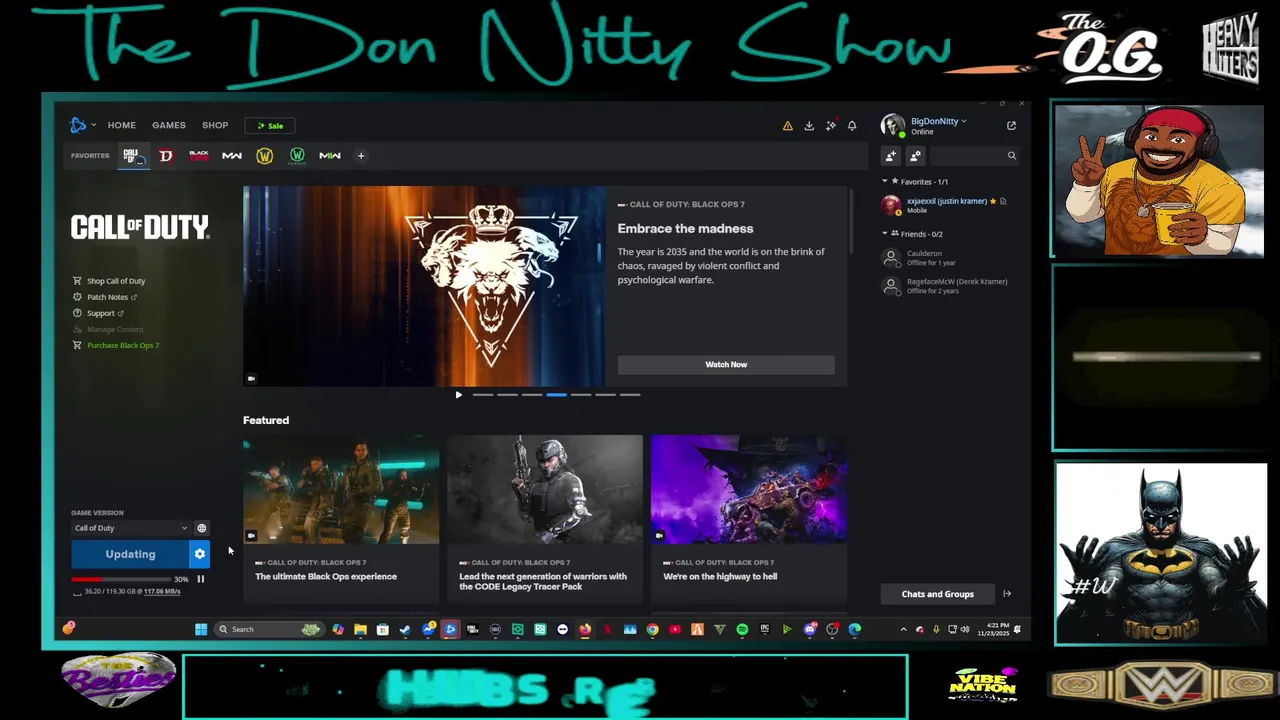The width and height of the screenshot is (1280, 720).
Task: Open the downloads icon in header
Action: (809, 126)
